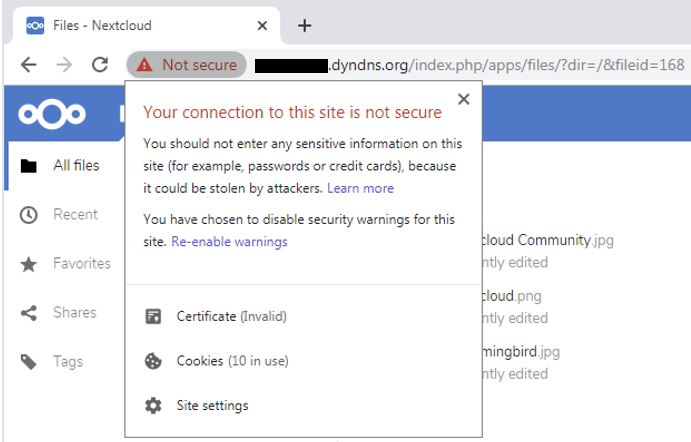Image resolution: width=691 pixels, height=442 pixels.
Task: Click the address bar URL text
Action: pyautogui.click(x=470, y=65)
